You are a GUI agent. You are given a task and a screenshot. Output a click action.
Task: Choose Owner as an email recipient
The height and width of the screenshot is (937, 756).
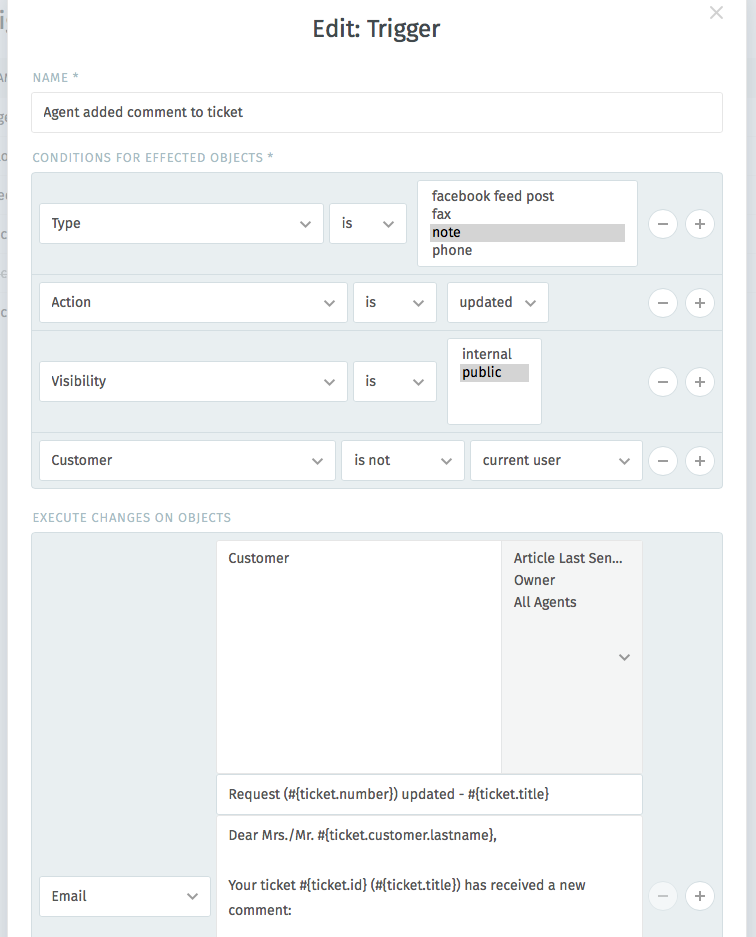point(534,580)
